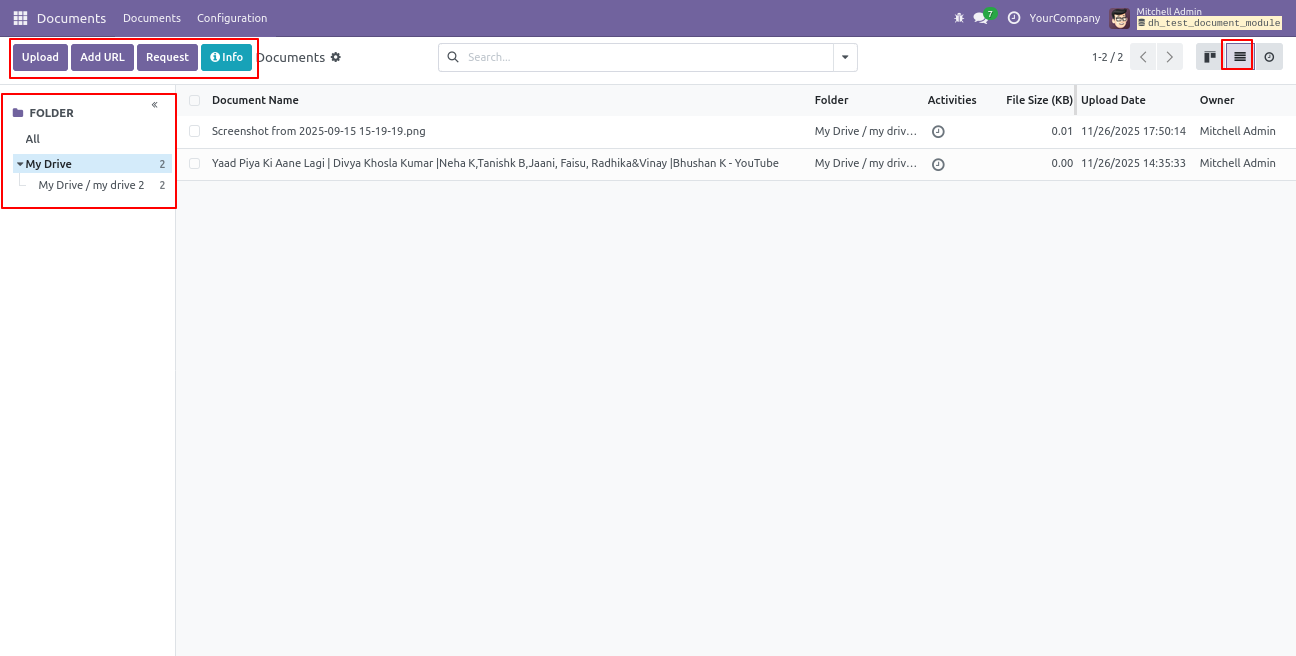This screenshot has width=1296, height=656.
Task: Open the activities clock in top bar
Action: click(1014, 18)
